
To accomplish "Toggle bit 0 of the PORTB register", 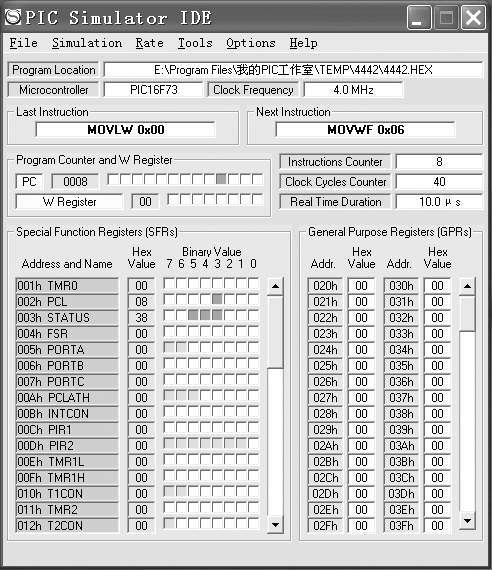I will point(253,363).
